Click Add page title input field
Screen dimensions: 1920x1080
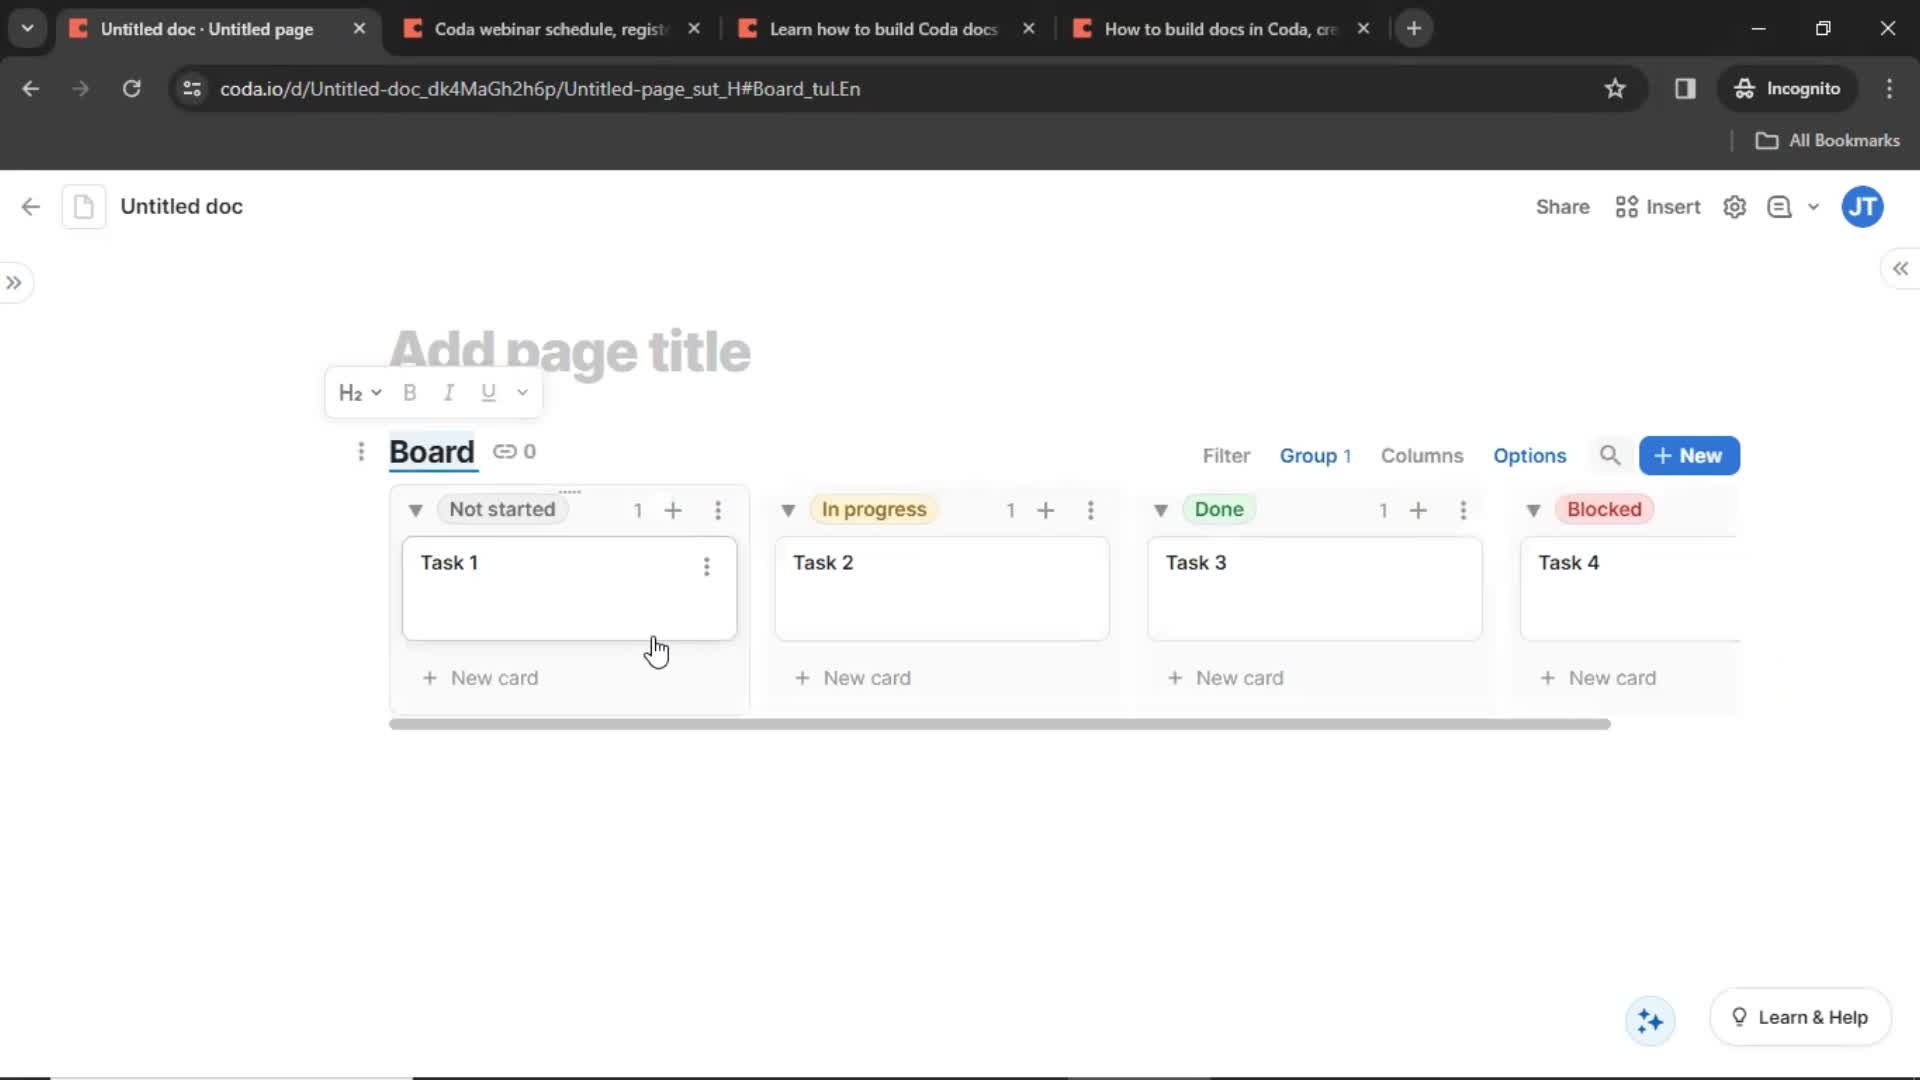(x=572, y=349)
